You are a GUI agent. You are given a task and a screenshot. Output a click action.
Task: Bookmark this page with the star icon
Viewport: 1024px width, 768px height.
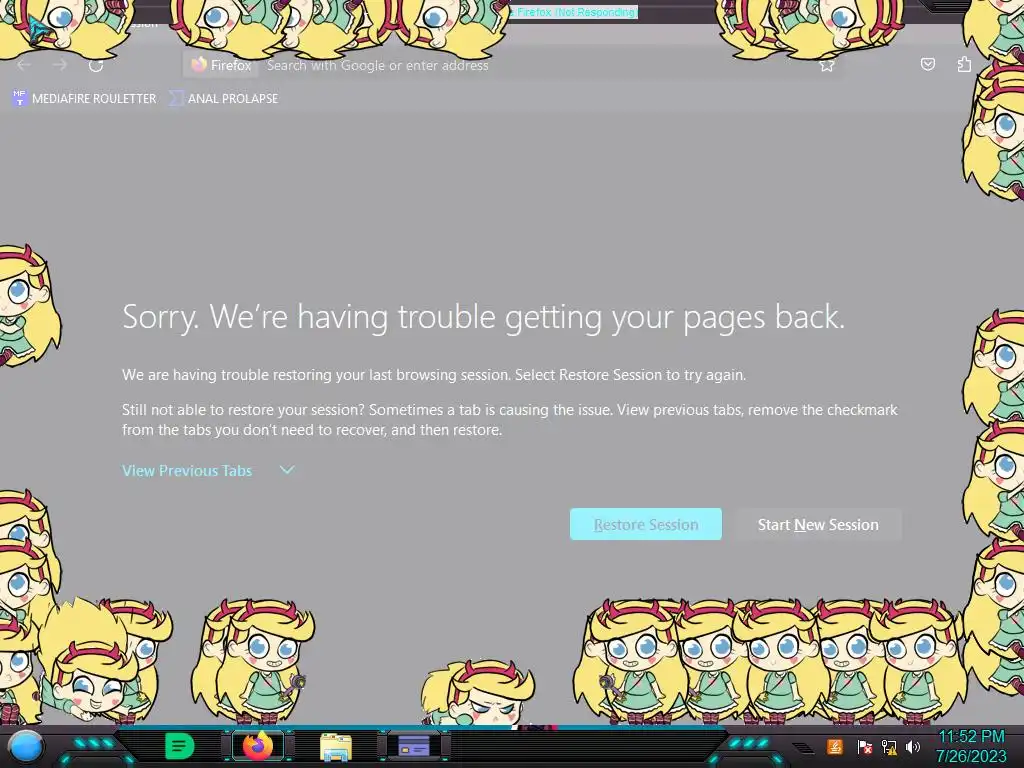[x=827, y=65]
